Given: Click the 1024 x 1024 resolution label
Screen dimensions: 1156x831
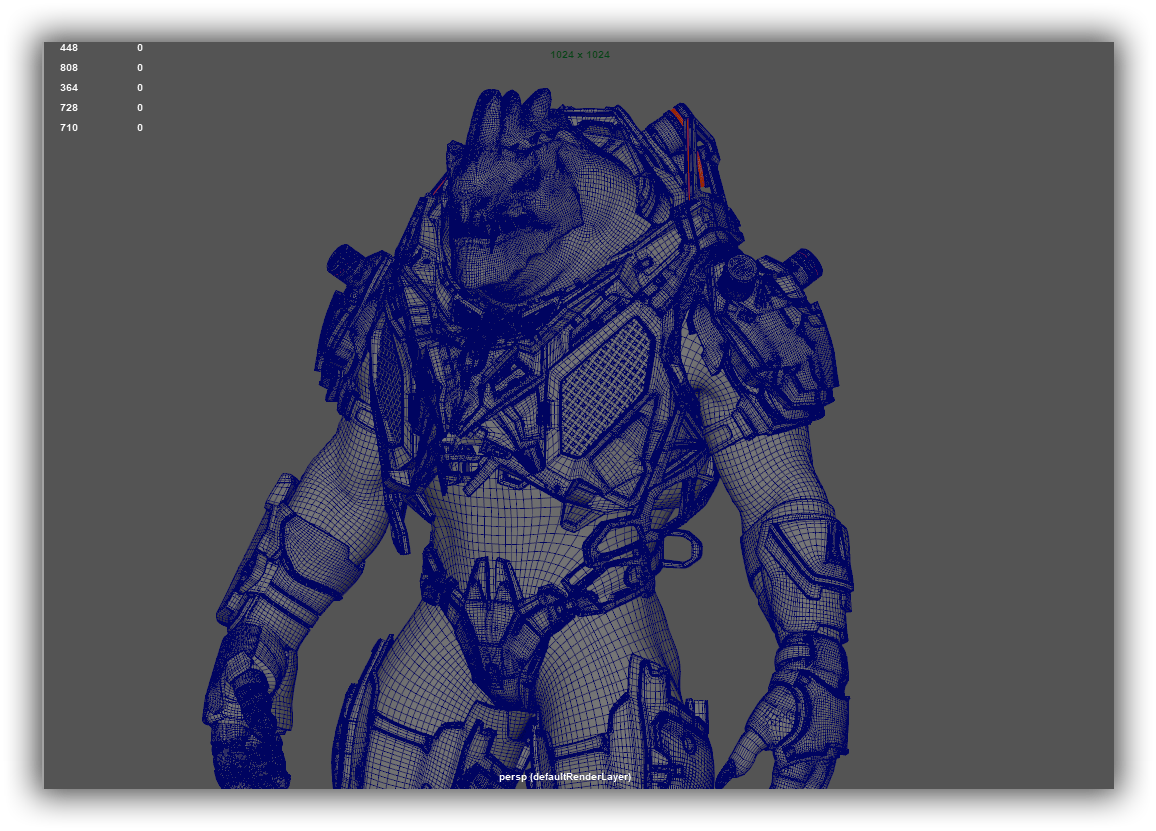Looking at the screenshot, I should tap(579, 55).
